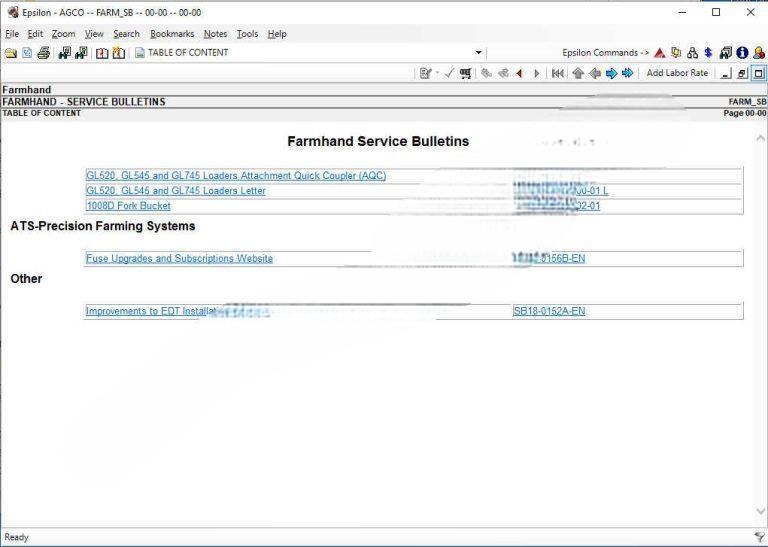Open the blue information icon
Image resolution: width=768 pixels, height=547 pixels.
pos(742,53)
